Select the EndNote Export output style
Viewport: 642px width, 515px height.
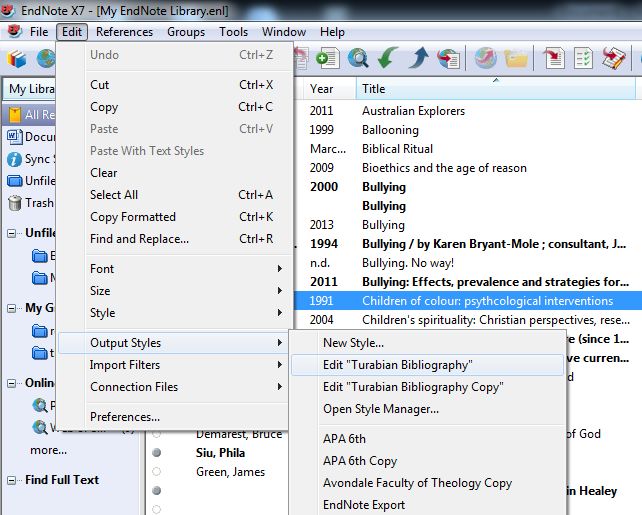point(428,505)
